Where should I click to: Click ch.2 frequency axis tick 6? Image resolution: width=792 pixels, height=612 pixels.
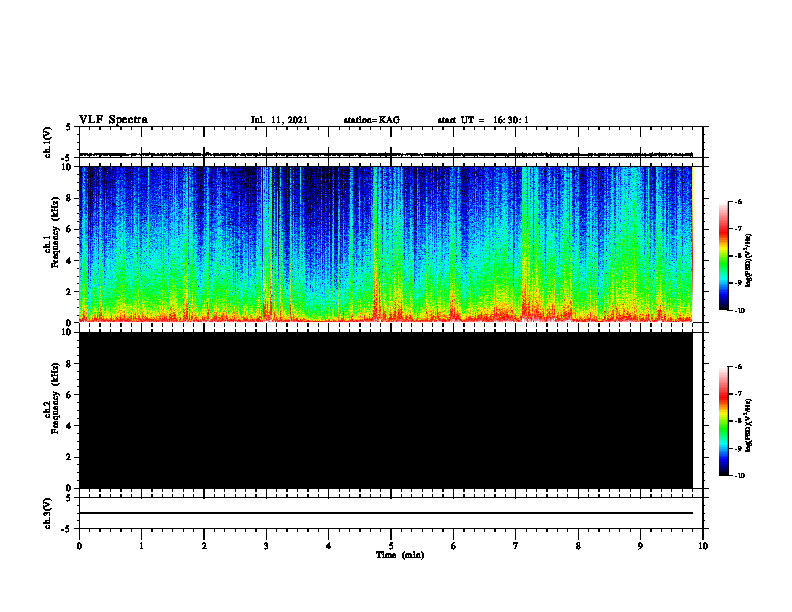70,395
